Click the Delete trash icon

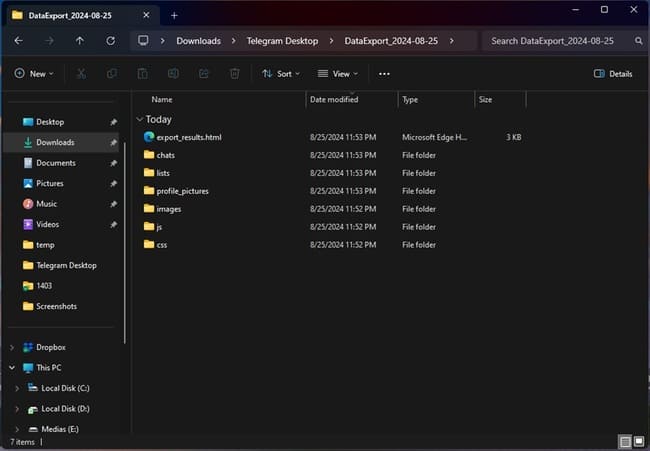coord(234,74)
